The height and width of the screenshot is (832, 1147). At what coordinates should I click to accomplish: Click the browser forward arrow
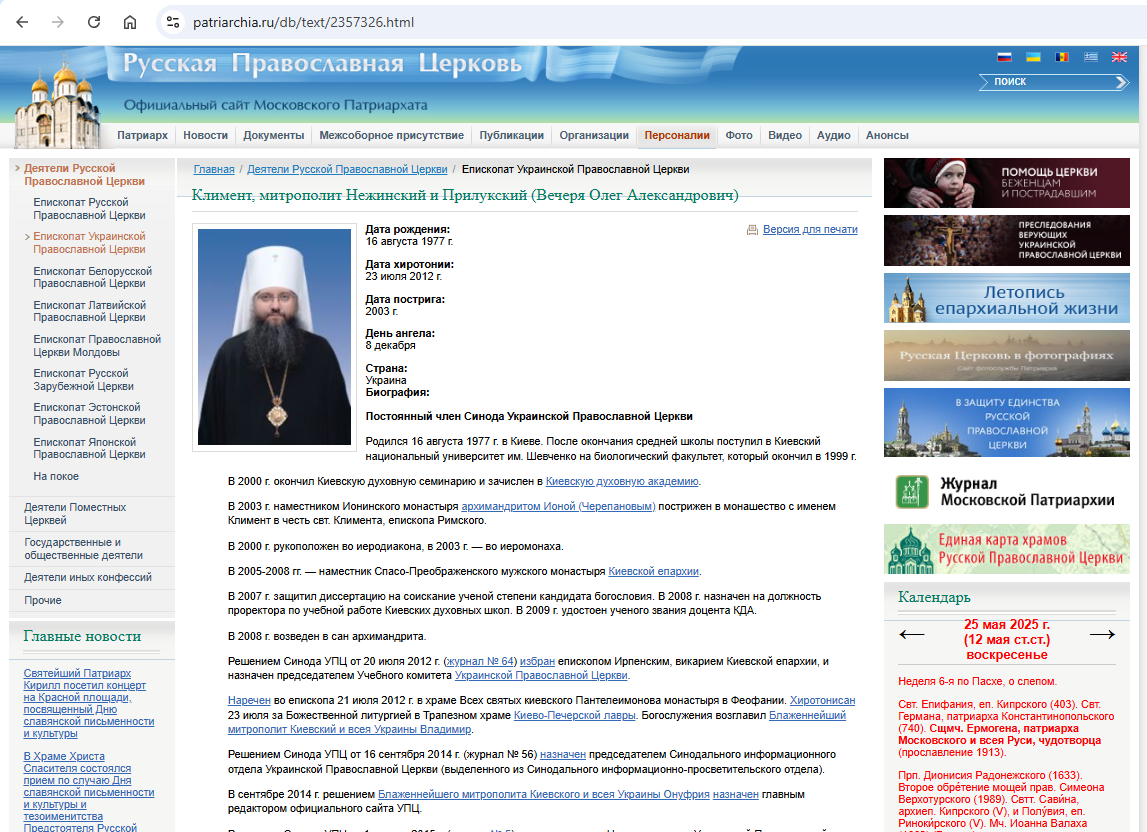coord(58,22)
